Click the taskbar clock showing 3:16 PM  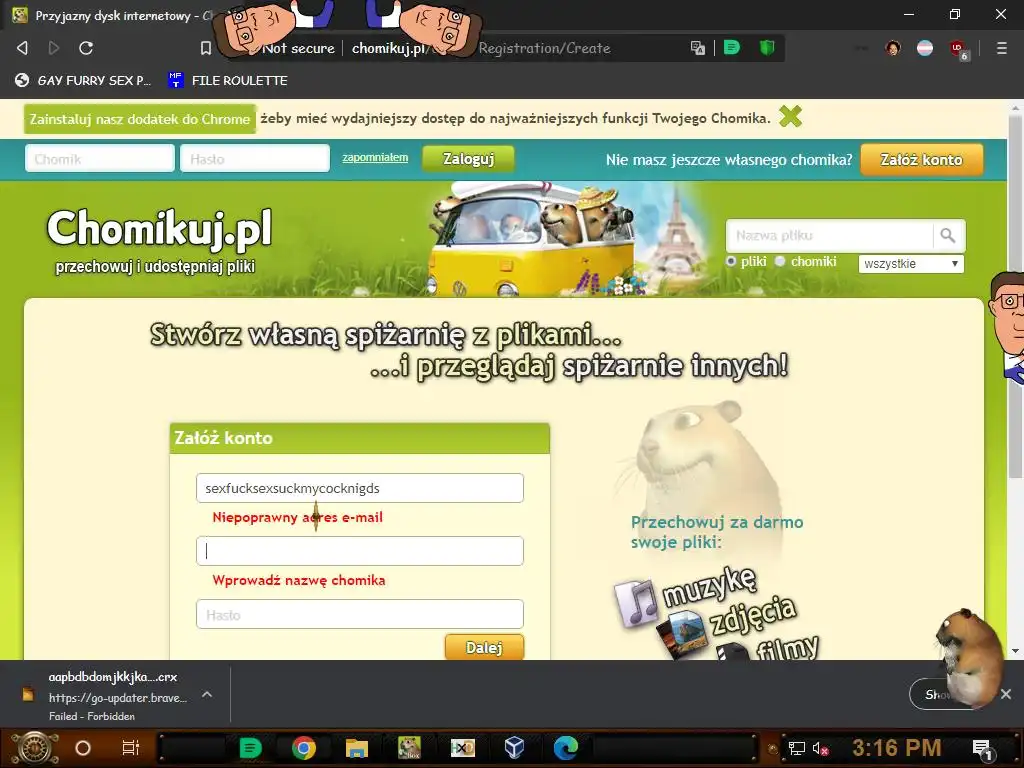pos(897,748)
